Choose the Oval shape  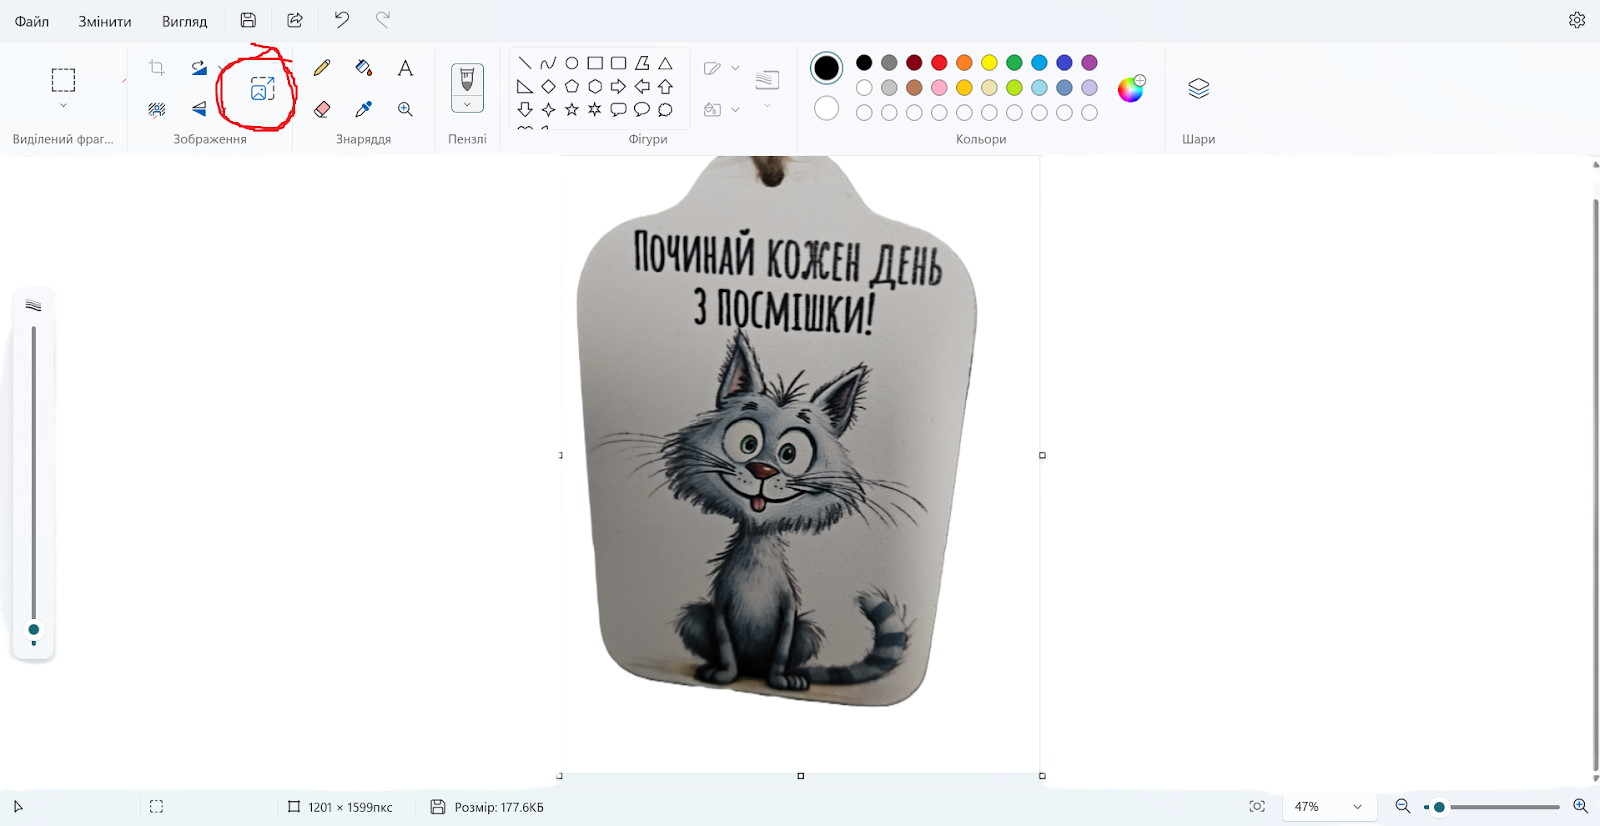click(x=572, y=63)
